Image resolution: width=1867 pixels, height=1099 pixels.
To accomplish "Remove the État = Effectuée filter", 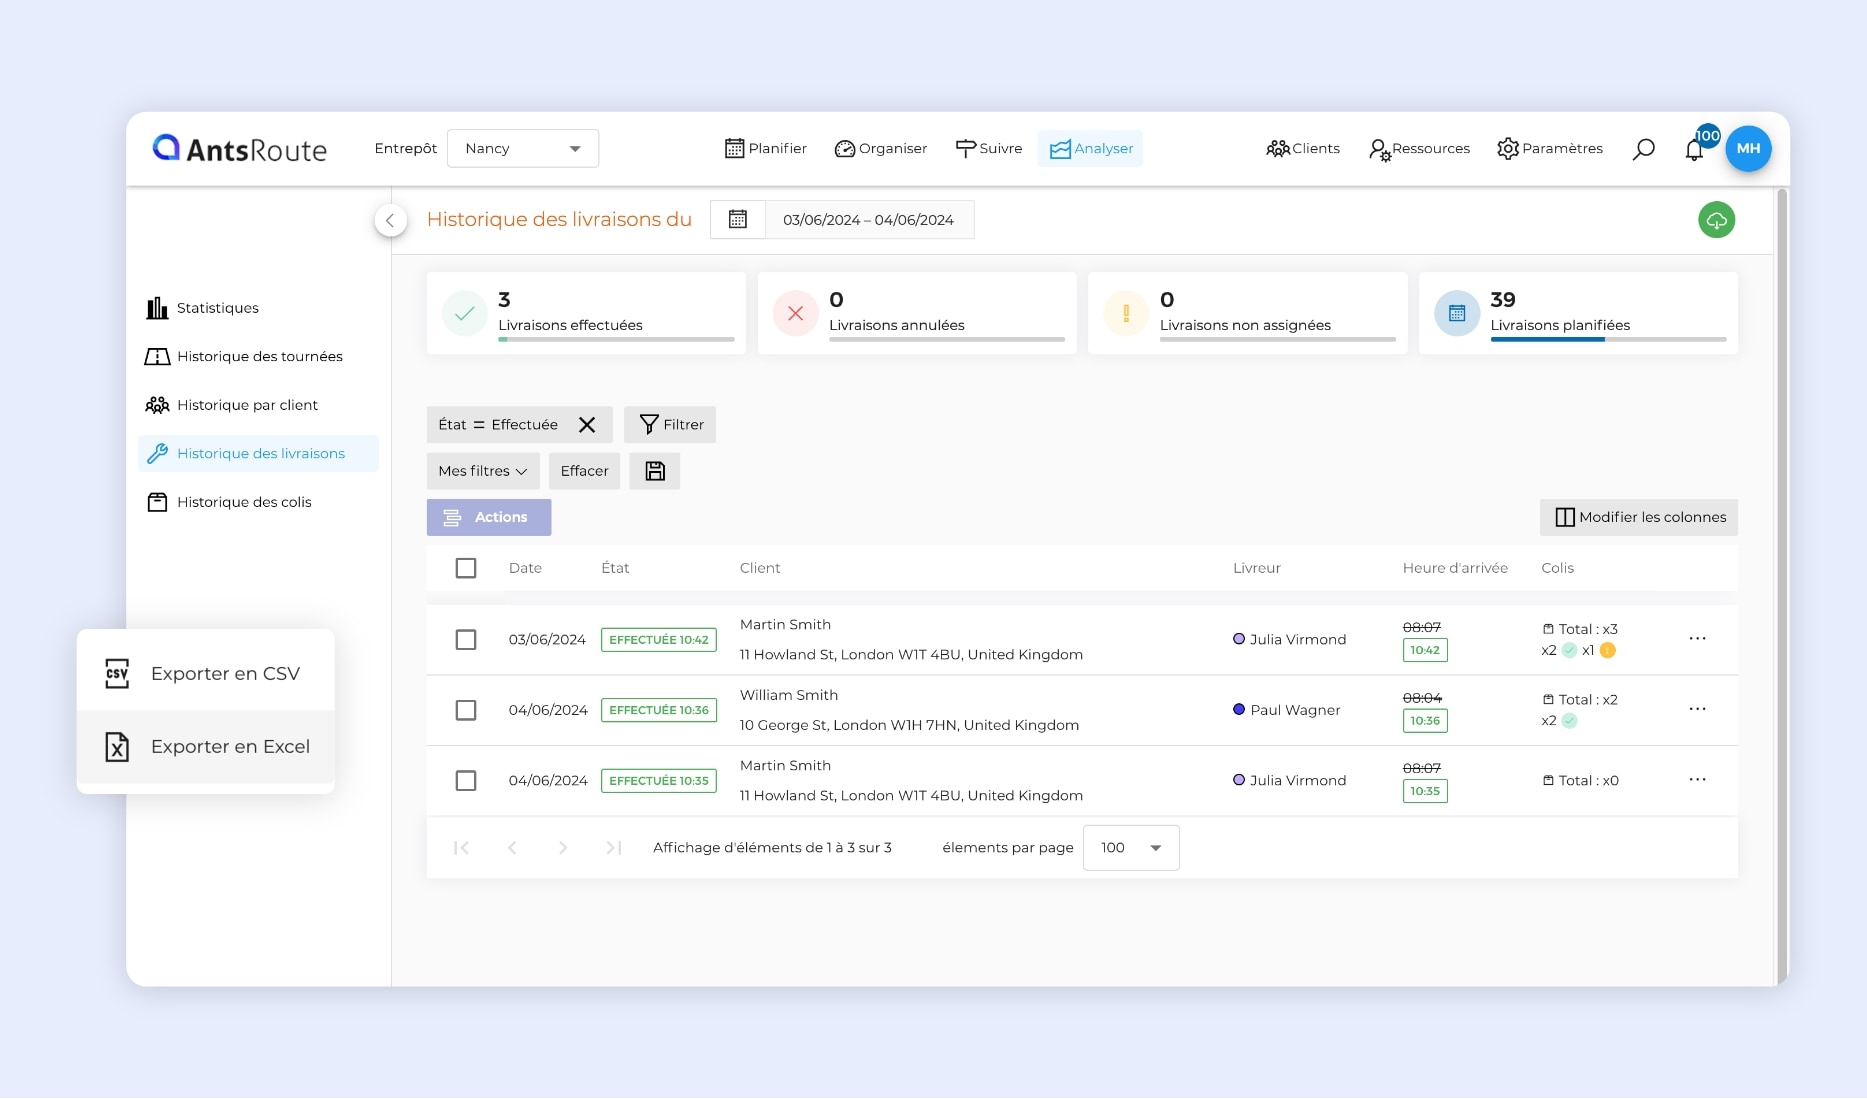I will (x=587, y=425).
